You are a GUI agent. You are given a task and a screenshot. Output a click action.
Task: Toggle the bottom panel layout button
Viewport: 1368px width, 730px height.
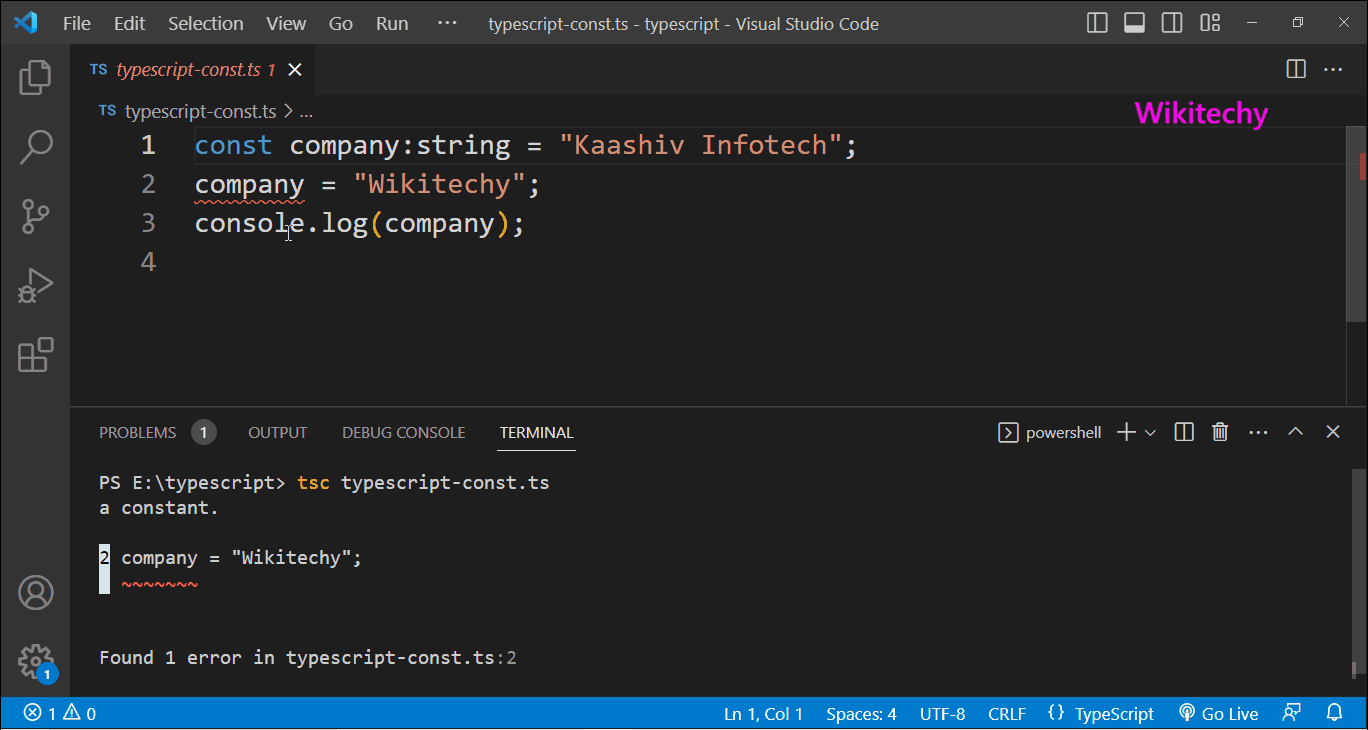coord(1134,23)
